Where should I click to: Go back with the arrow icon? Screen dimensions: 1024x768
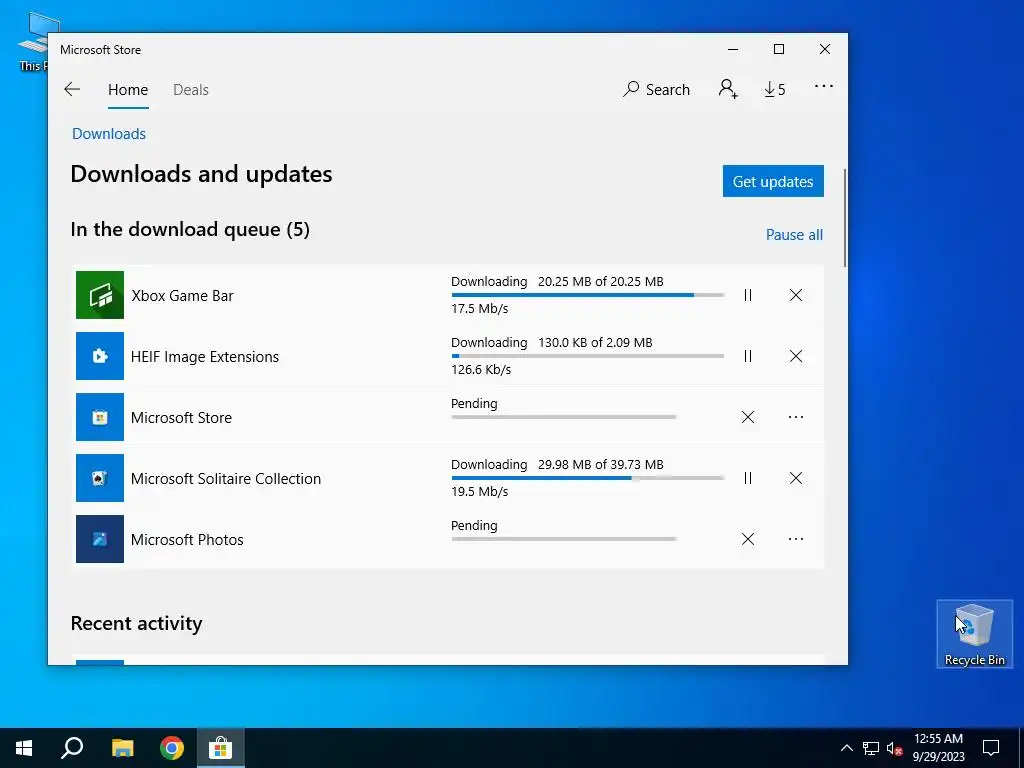tap(72, 89)
